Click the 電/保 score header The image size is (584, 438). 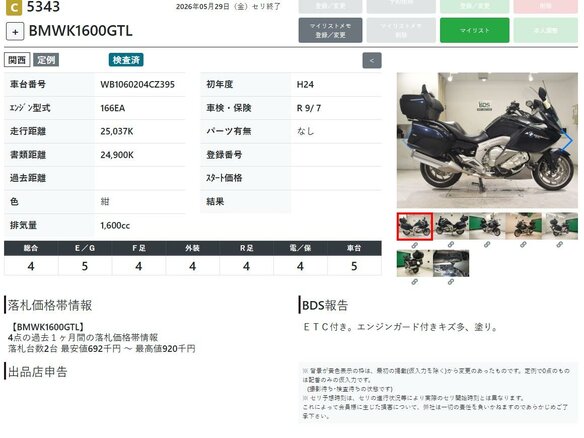click(300, 248)
